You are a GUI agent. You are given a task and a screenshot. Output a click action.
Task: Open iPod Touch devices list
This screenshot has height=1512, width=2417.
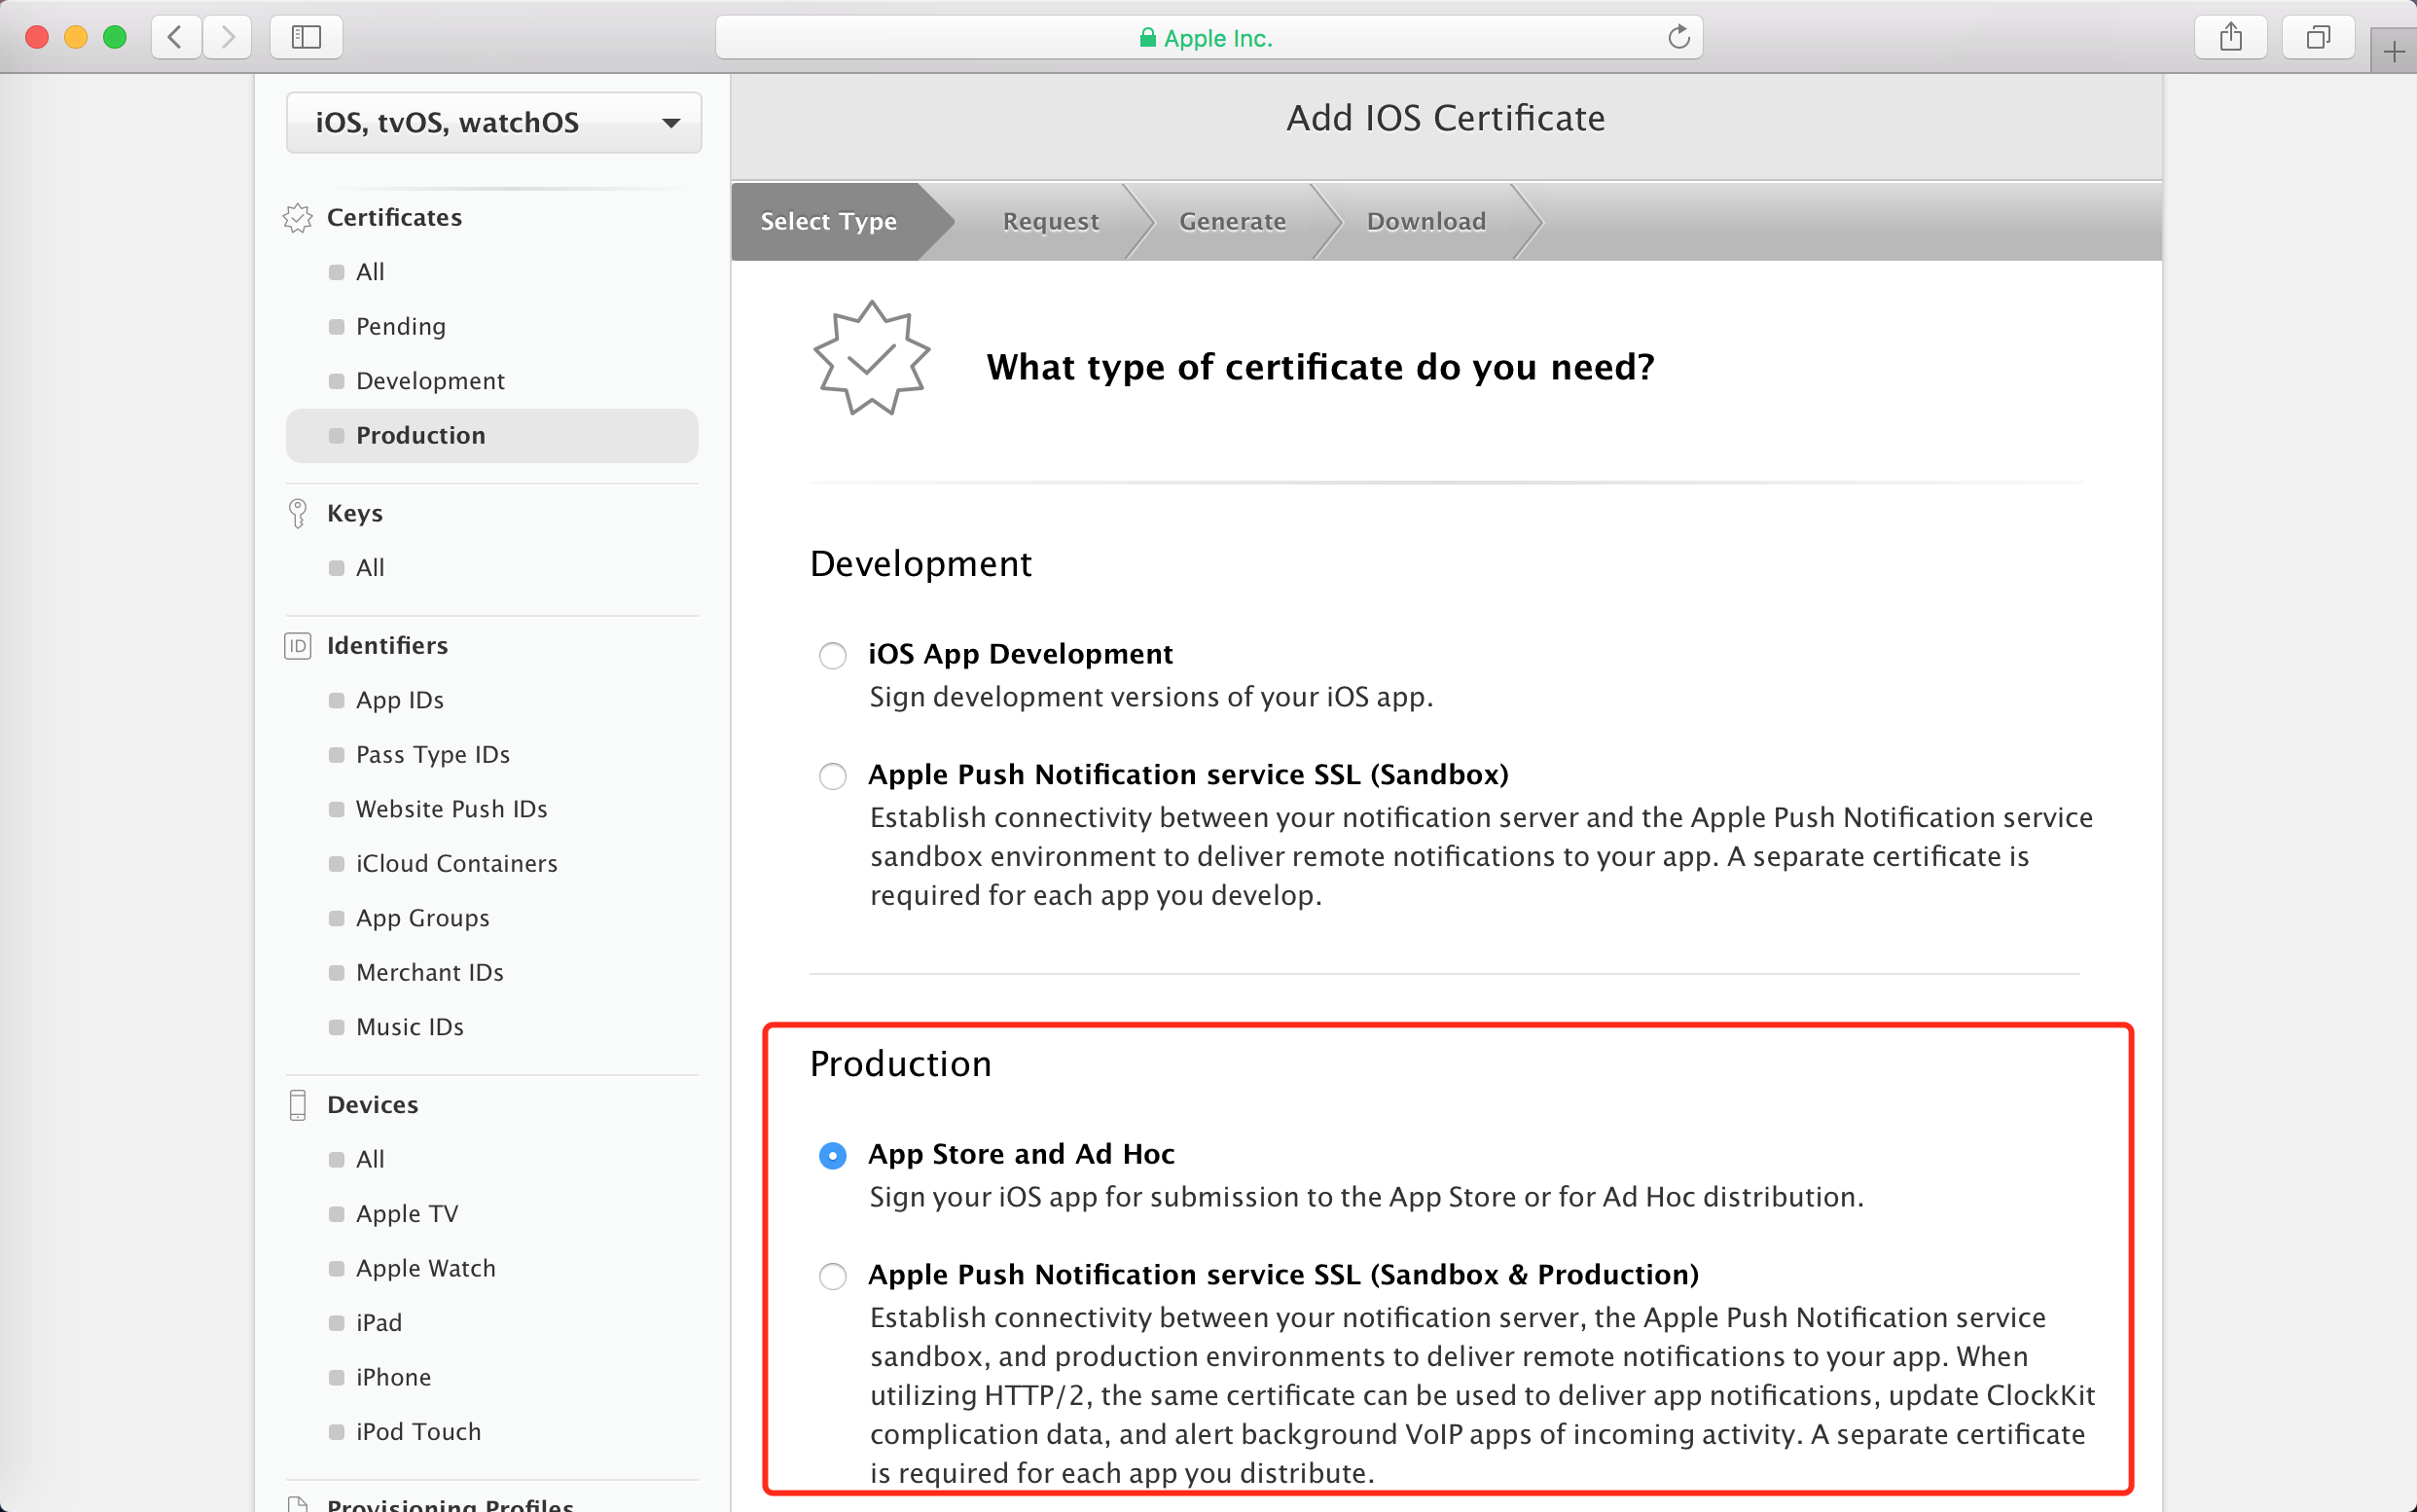tap(419, 1432)
